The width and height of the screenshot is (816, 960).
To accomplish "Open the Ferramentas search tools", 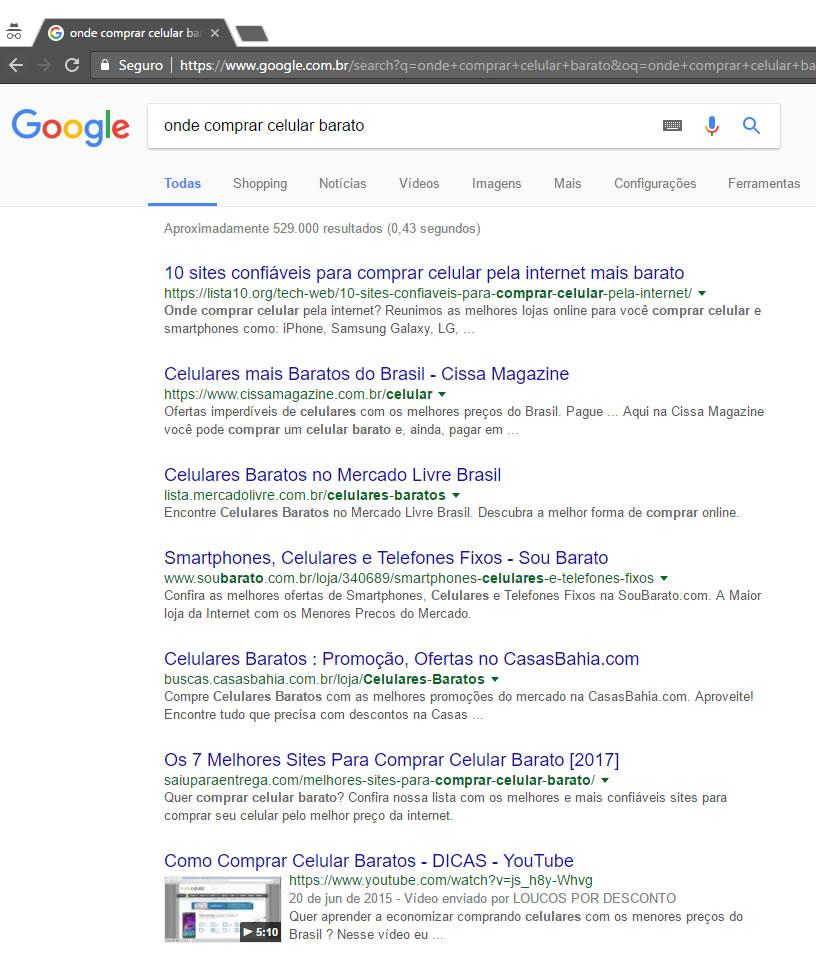I will tap(764, 184).
